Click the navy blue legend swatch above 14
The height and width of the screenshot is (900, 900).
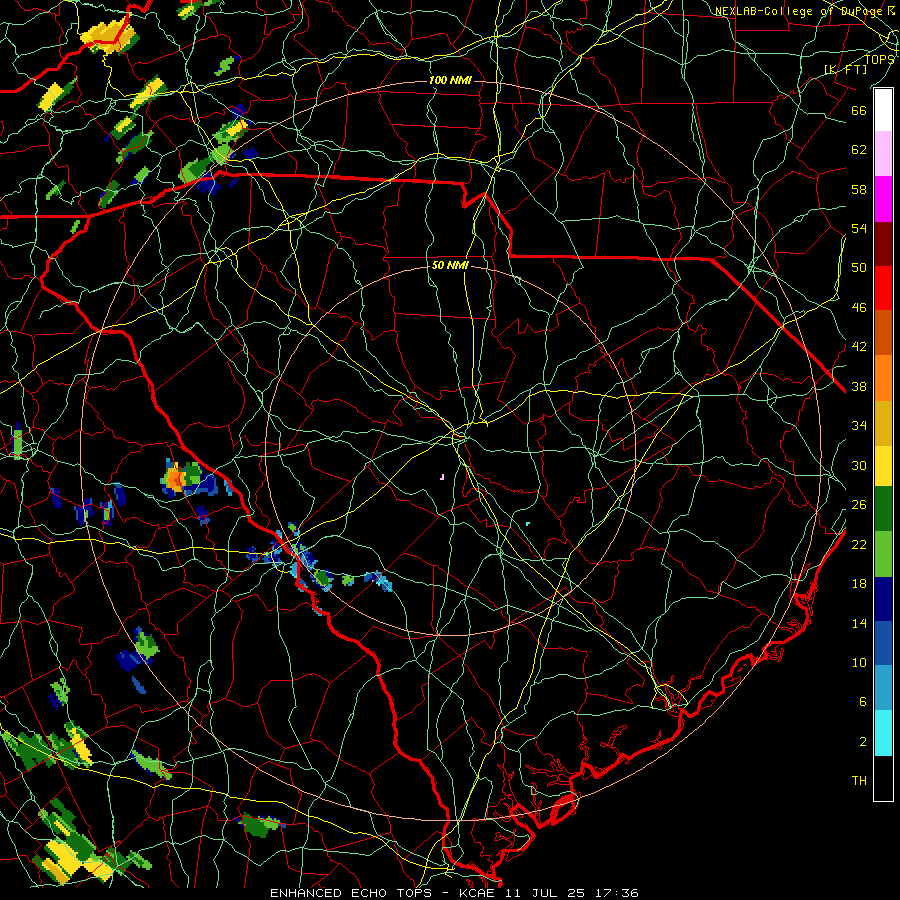click(x=883, y=599)
